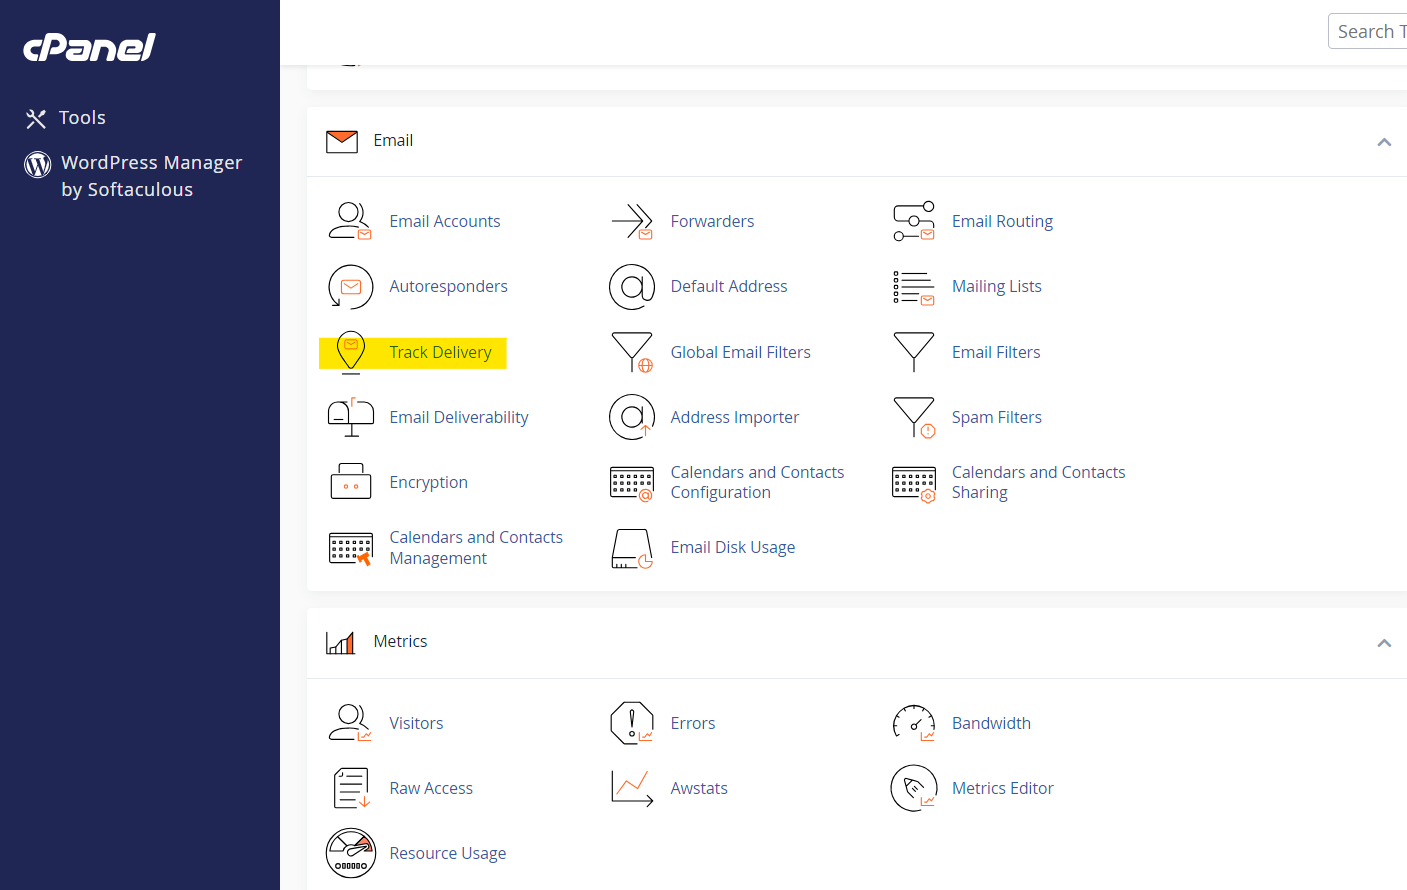The image size is (1407, 890).
Task: Select the Mailing Lists icon
Action: 913,286
